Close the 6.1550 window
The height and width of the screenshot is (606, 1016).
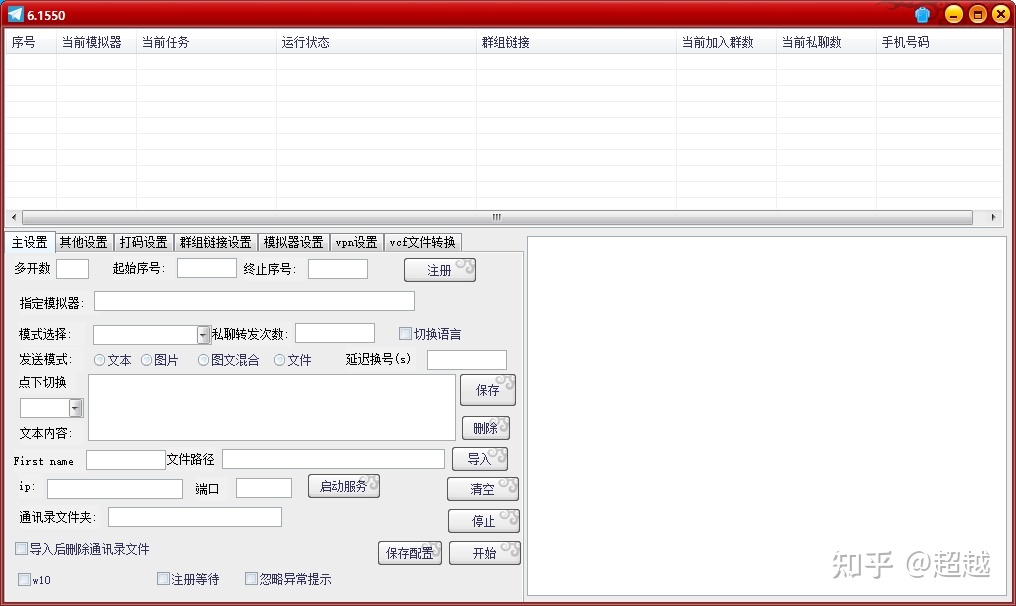point(1000,14)
